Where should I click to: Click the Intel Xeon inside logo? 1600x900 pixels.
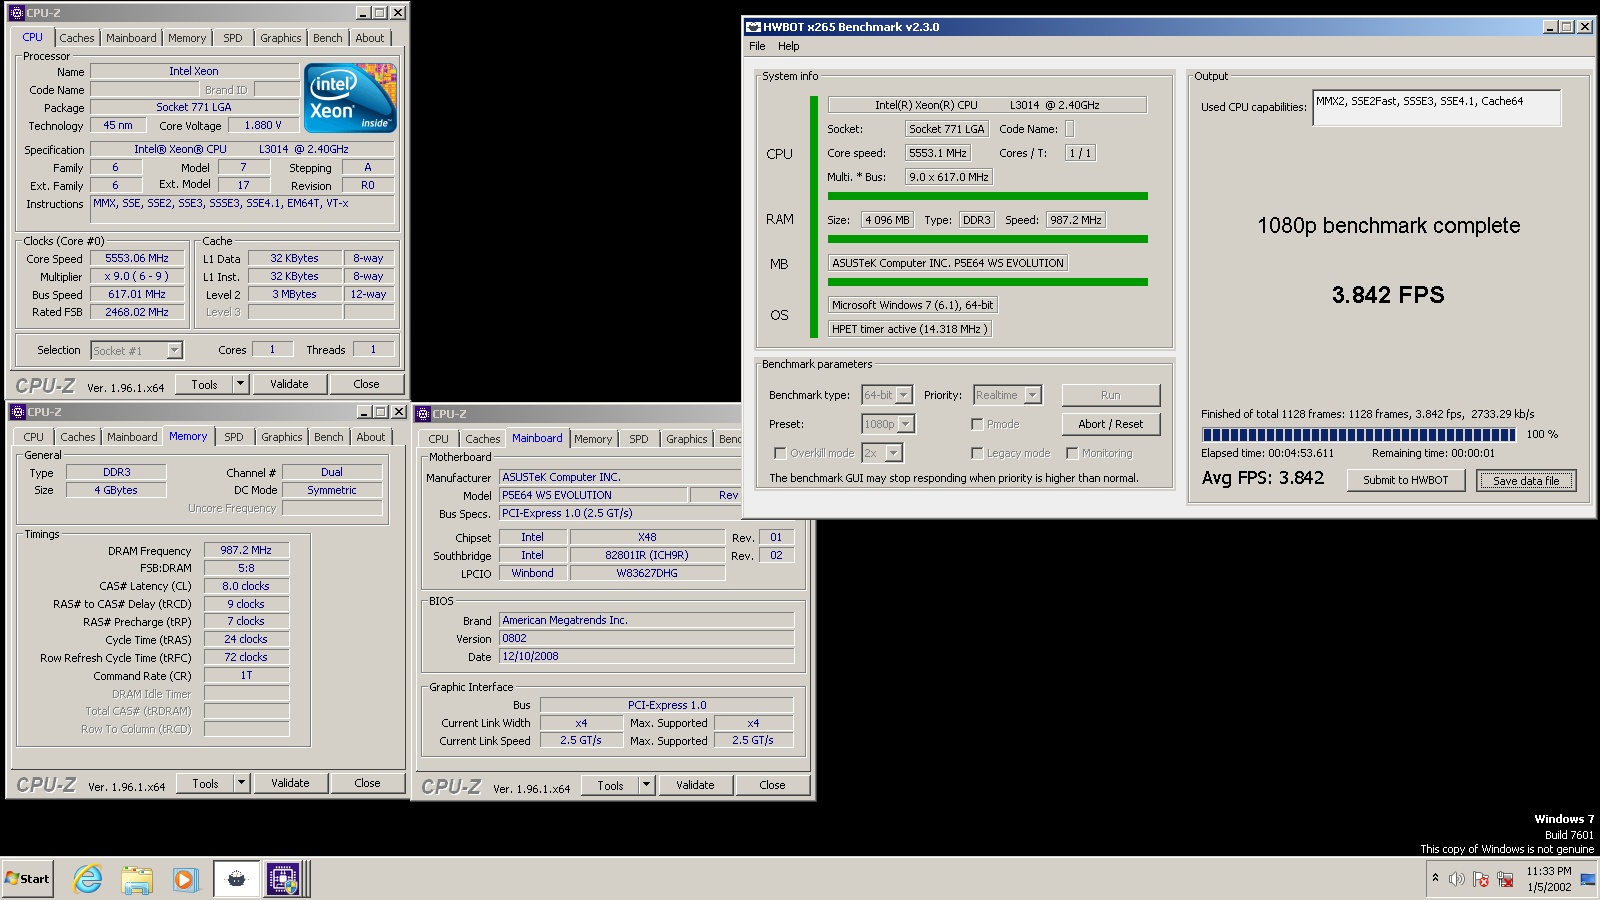click(x=350, y=98)
